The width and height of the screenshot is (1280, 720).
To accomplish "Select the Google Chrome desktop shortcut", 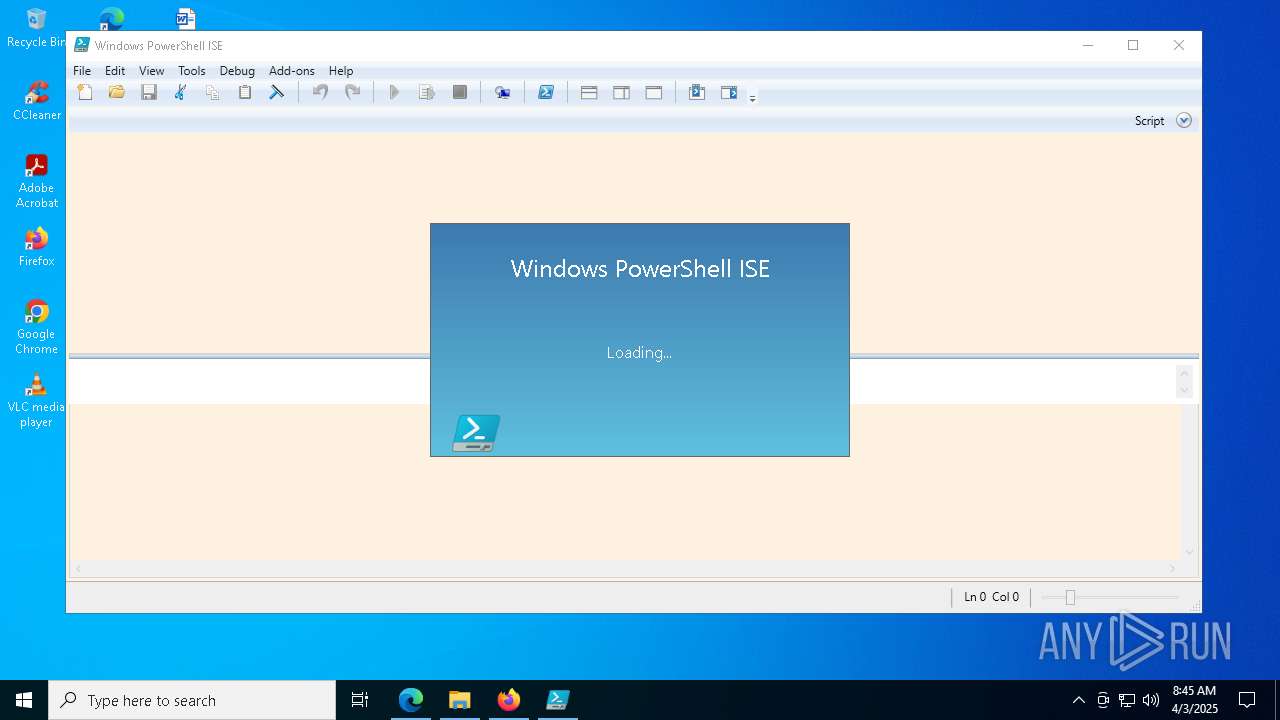I will click(x=36, y=327).
